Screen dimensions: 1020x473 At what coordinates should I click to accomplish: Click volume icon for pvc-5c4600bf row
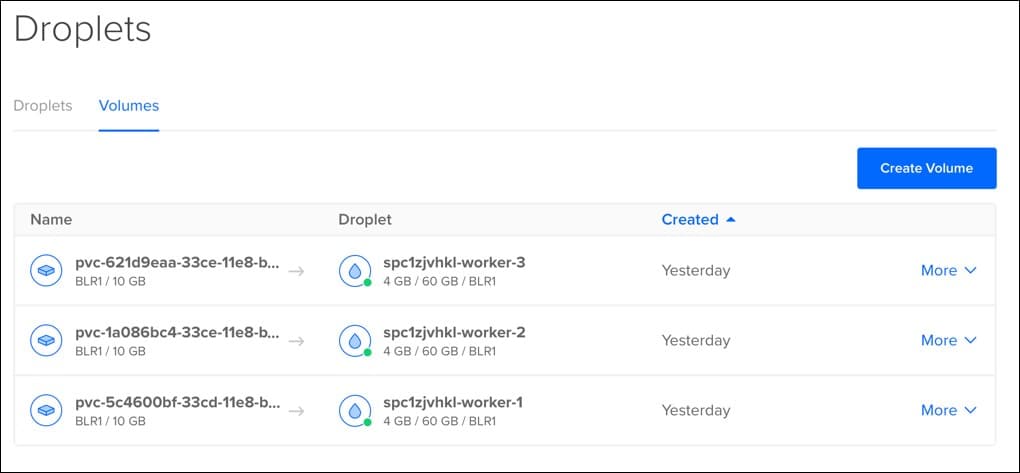(x=46, y=411)
